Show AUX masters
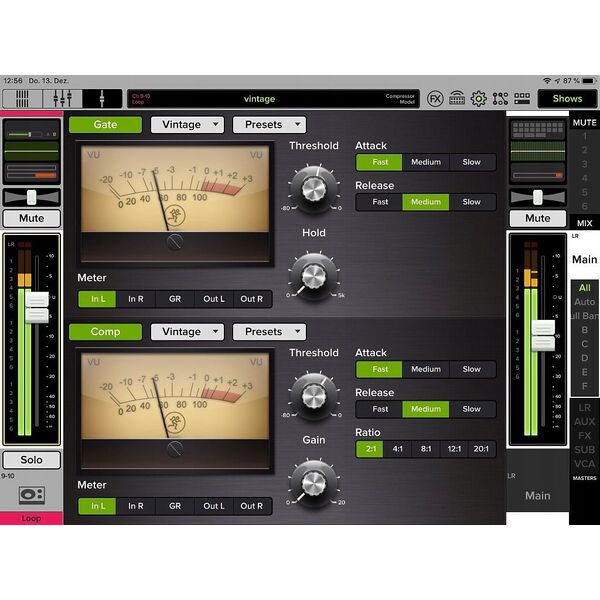 (584, 422)
